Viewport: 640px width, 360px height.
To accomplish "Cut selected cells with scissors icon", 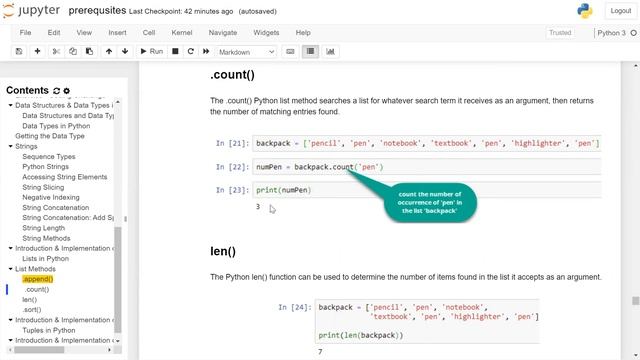I will 56,51.
